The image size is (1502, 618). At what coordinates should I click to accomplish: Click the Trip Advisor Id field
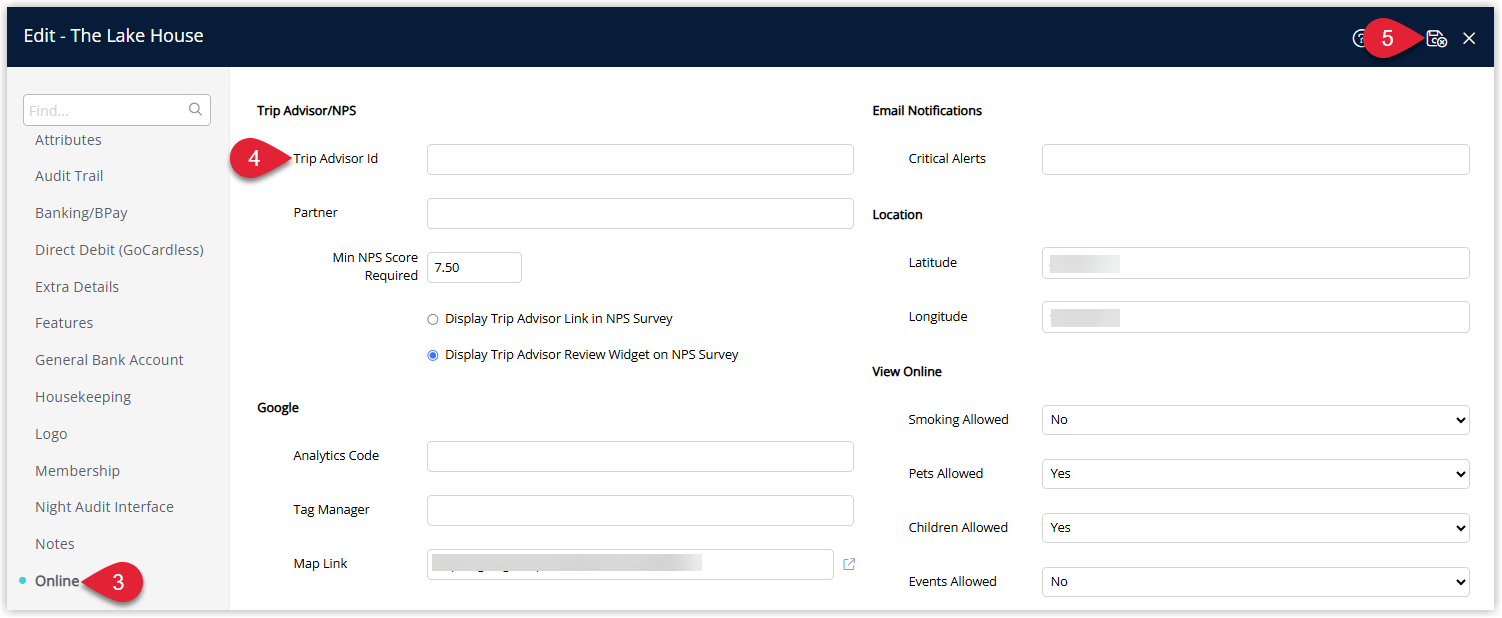coord(640,159)
